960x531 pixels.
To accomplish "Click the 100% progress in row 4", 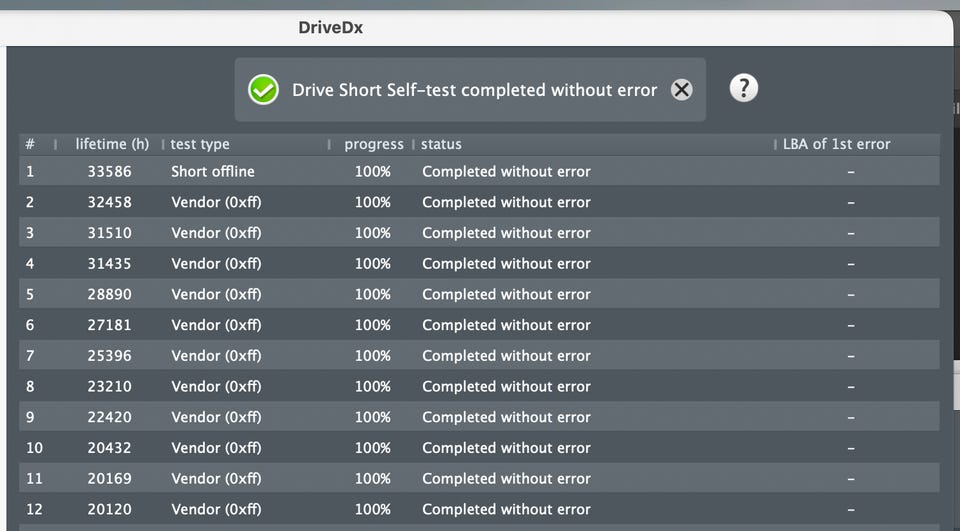I will 373,263.
